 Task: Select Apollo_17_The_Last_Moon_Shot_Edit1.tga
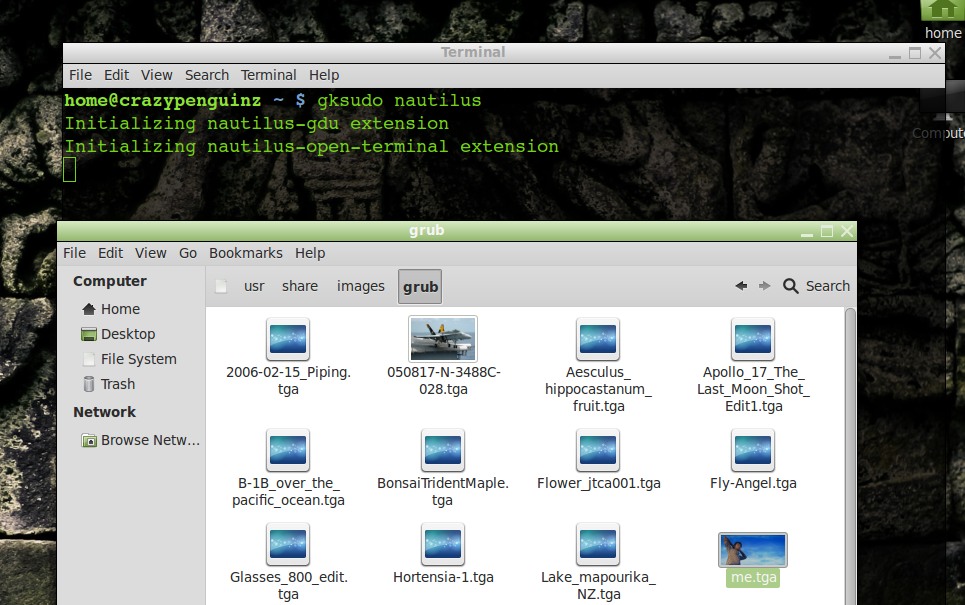coord(752,338)
